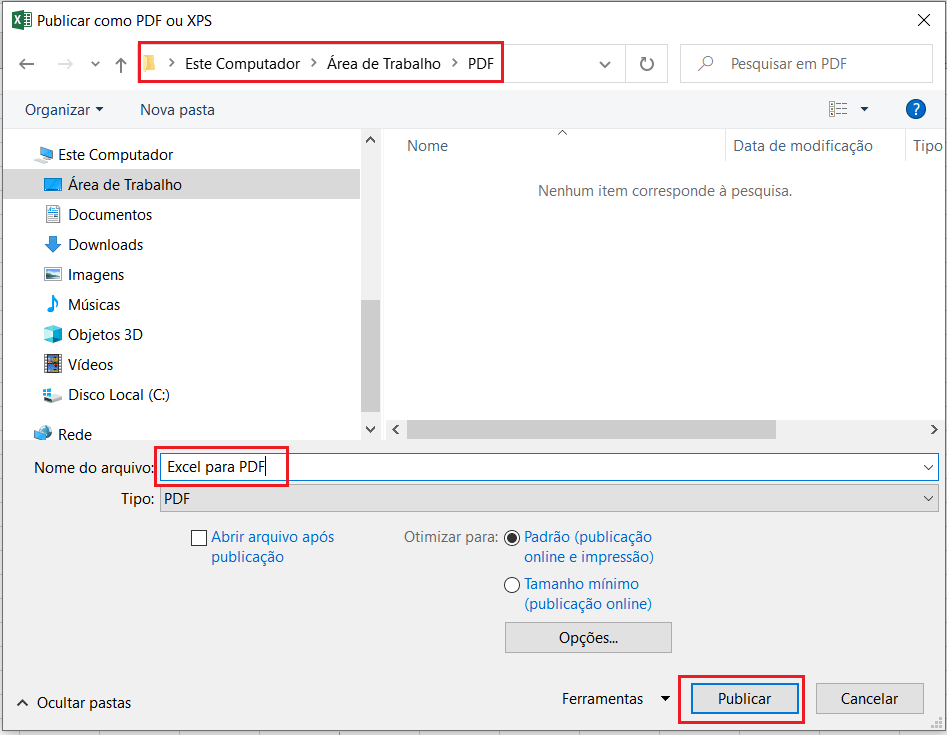Select Padrão optimization radio button
Viewport: 947px width, 735px height.
(x=512, y=538)
